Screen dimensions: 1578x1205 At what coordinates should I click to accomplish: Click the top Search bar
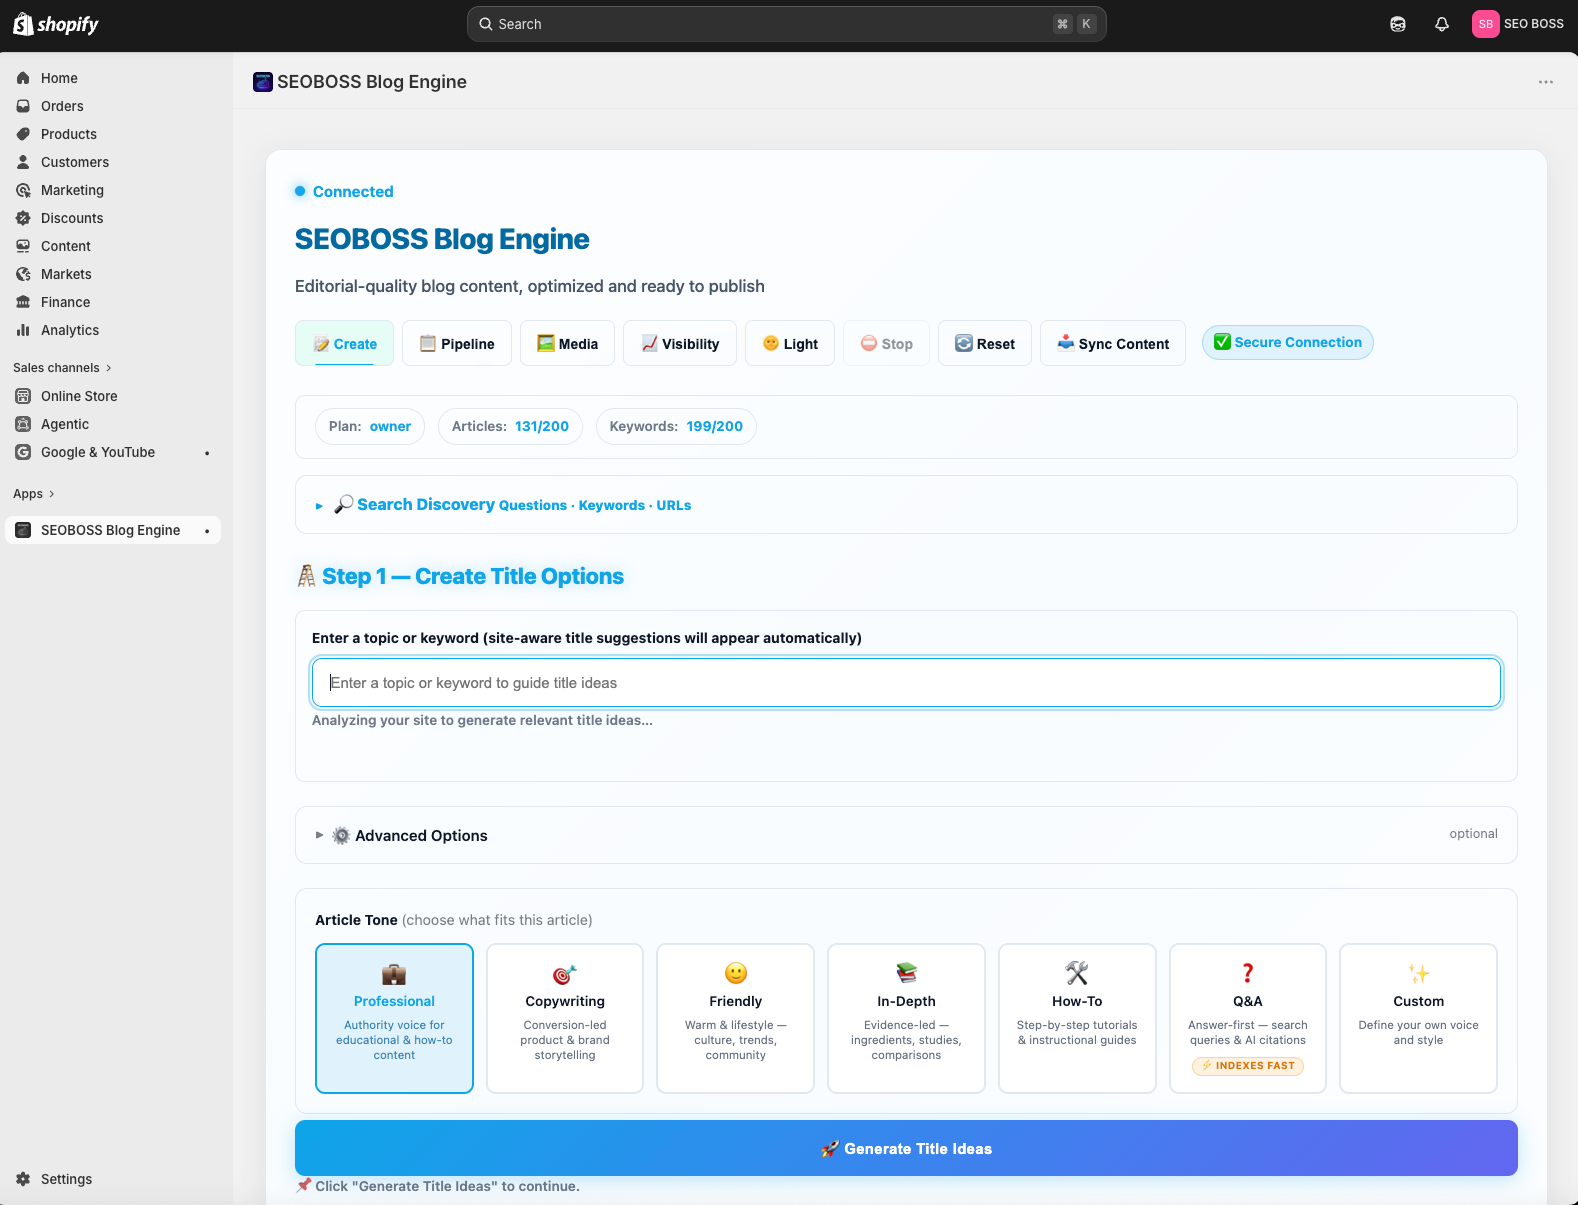(787, 24)
